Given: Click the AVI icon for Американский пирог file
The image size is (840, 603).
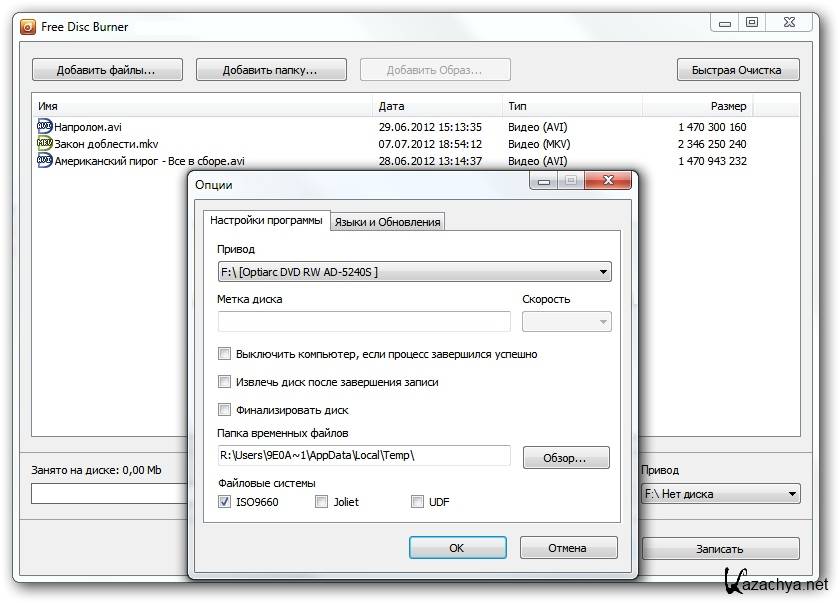Looking at the screenshot, I should click(44, 161).
